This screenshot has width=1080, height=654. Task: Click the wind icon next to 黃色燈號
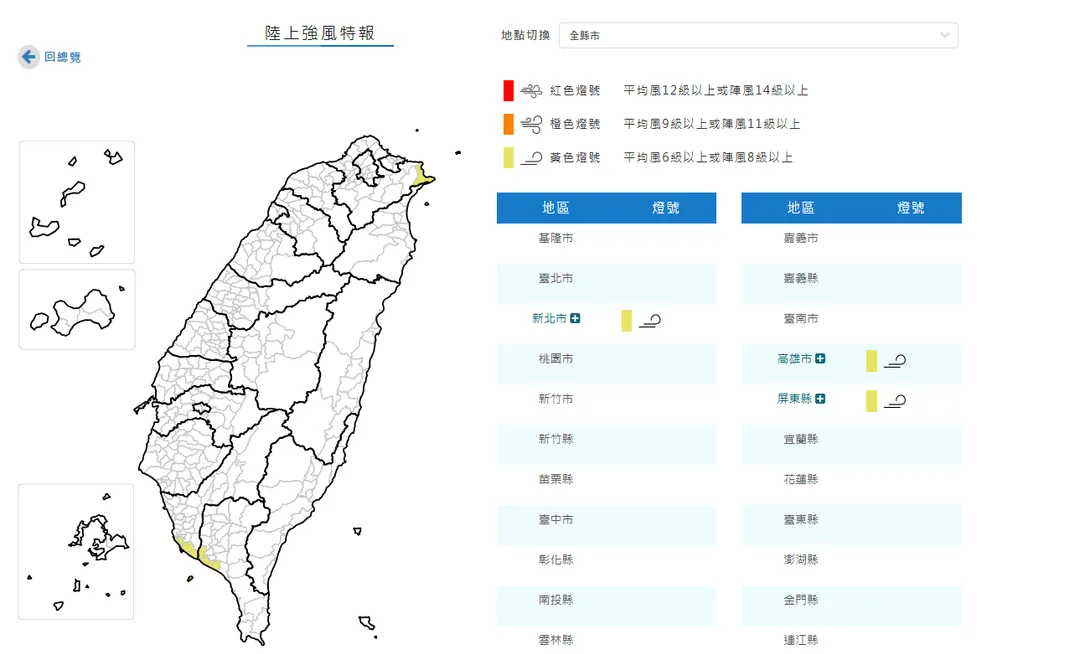click(531, 158)
